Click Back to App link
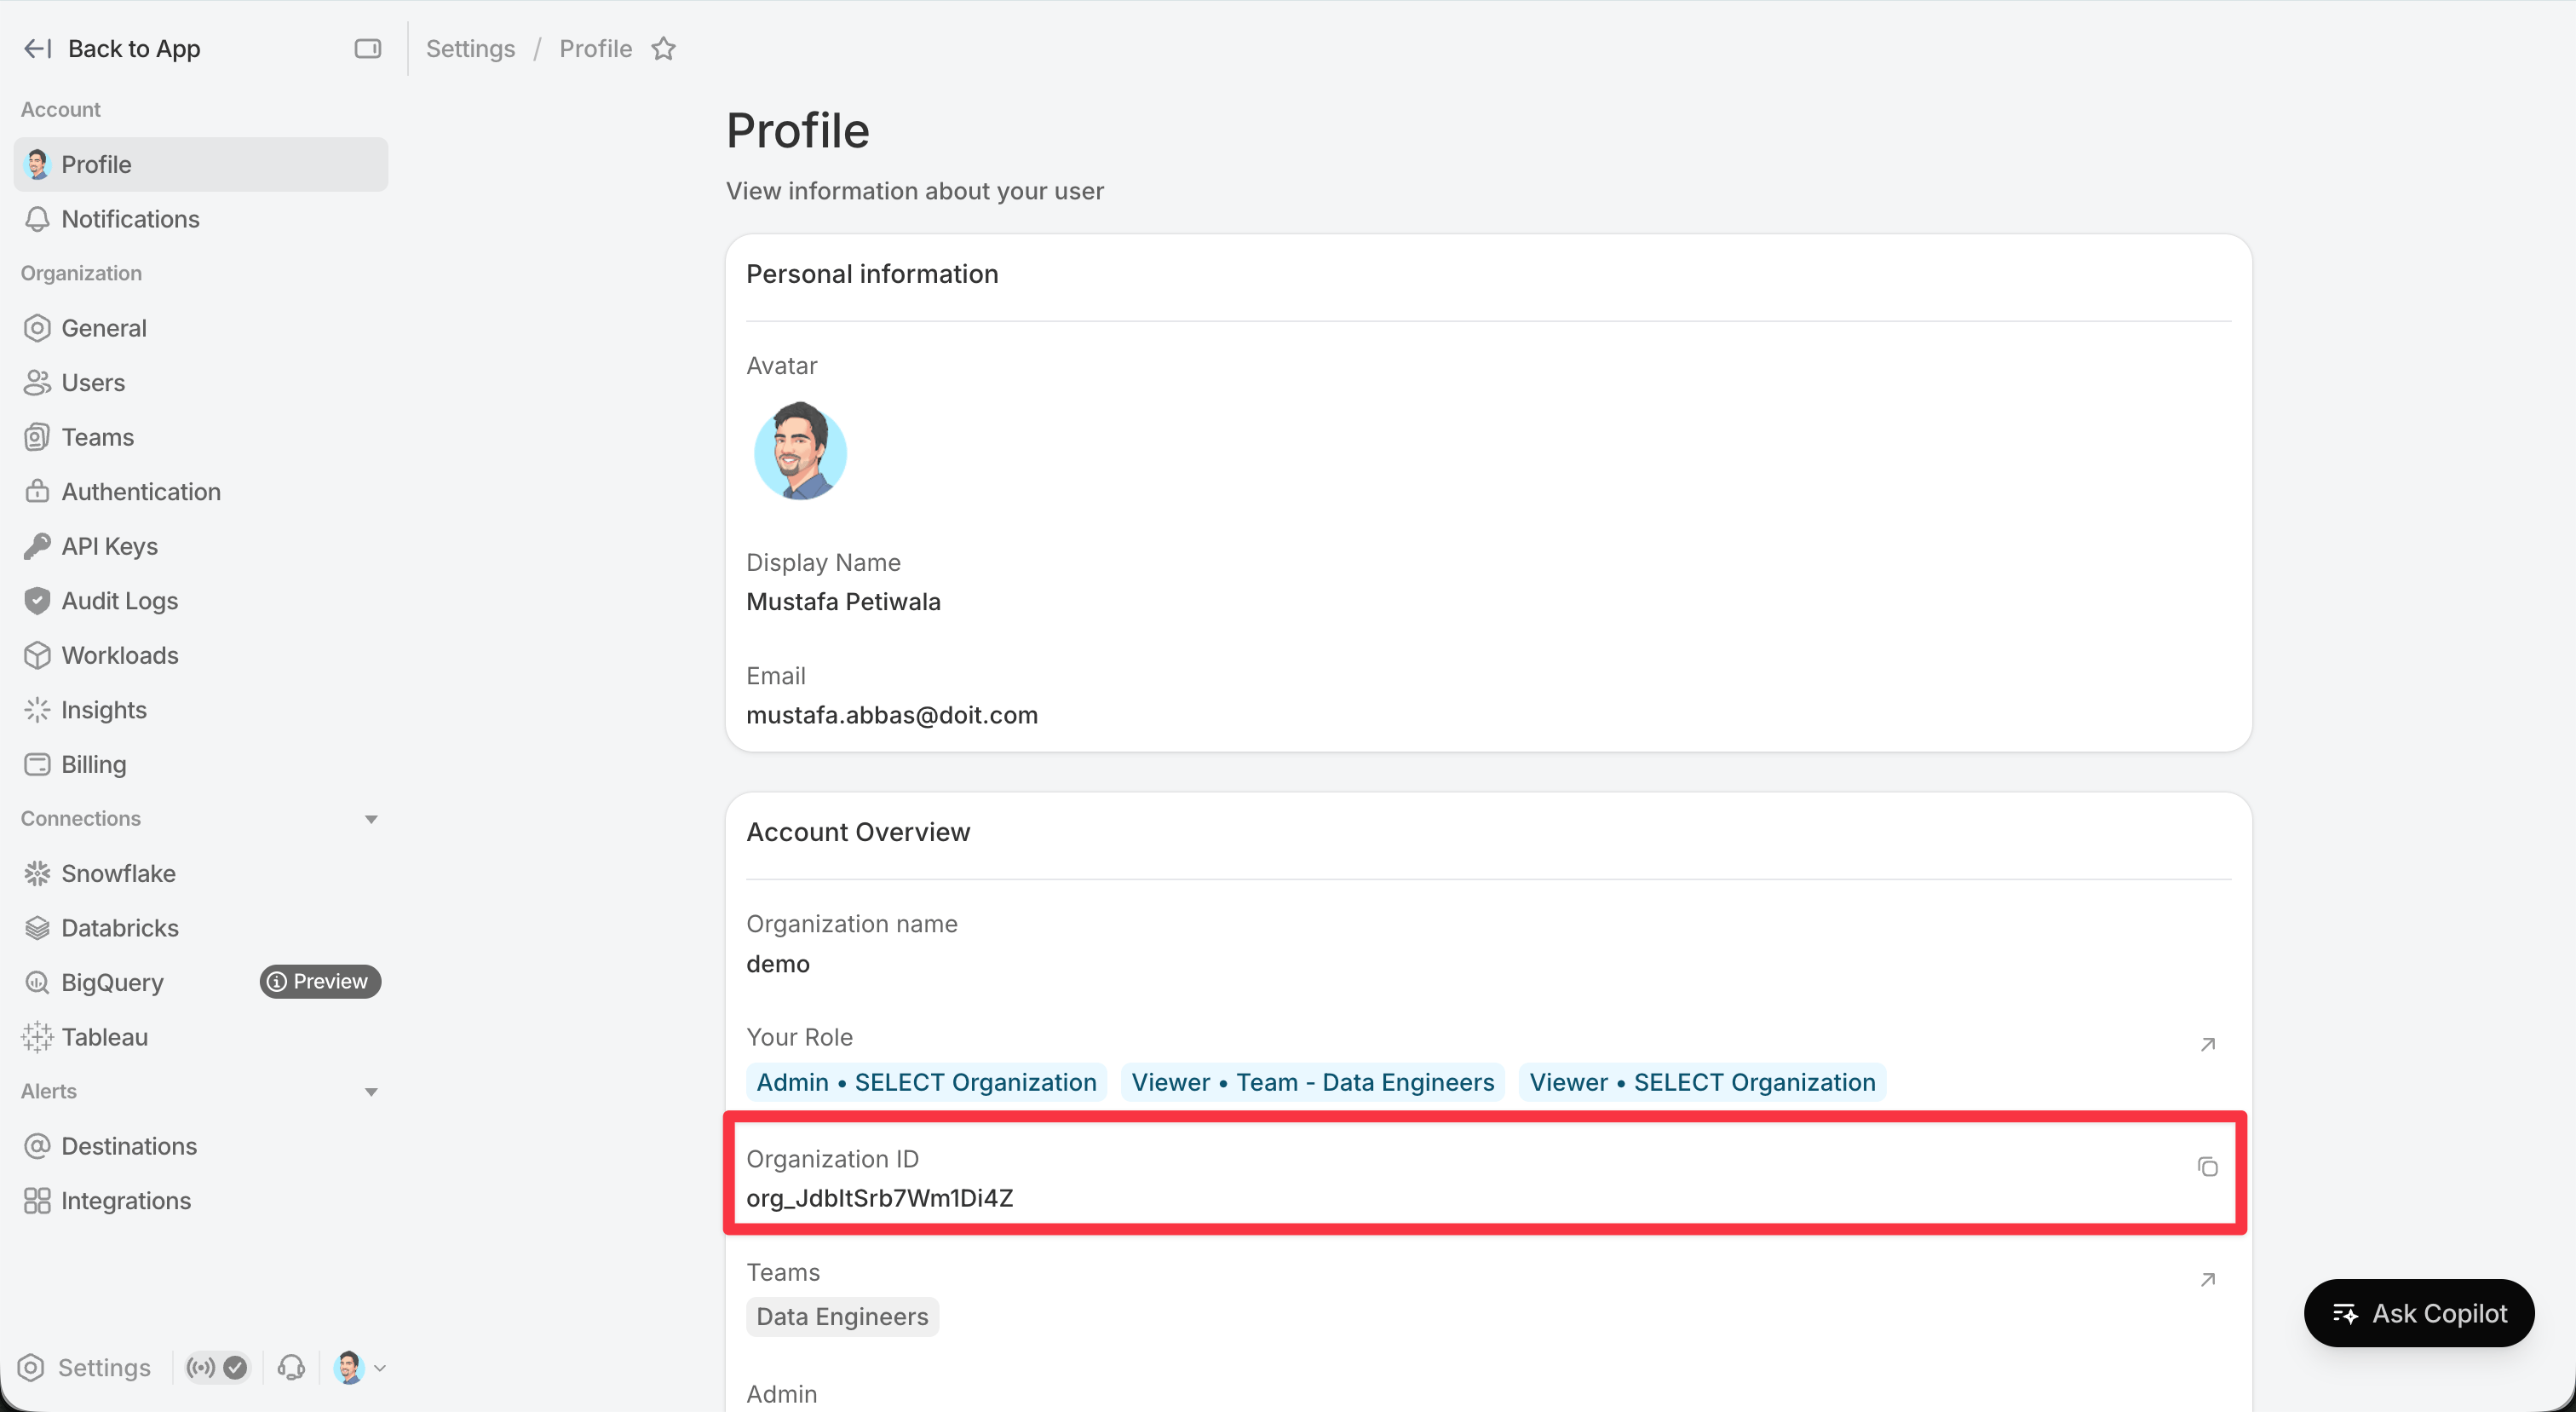Viewport: 2576px width, 1412px height. pos(134,48)
